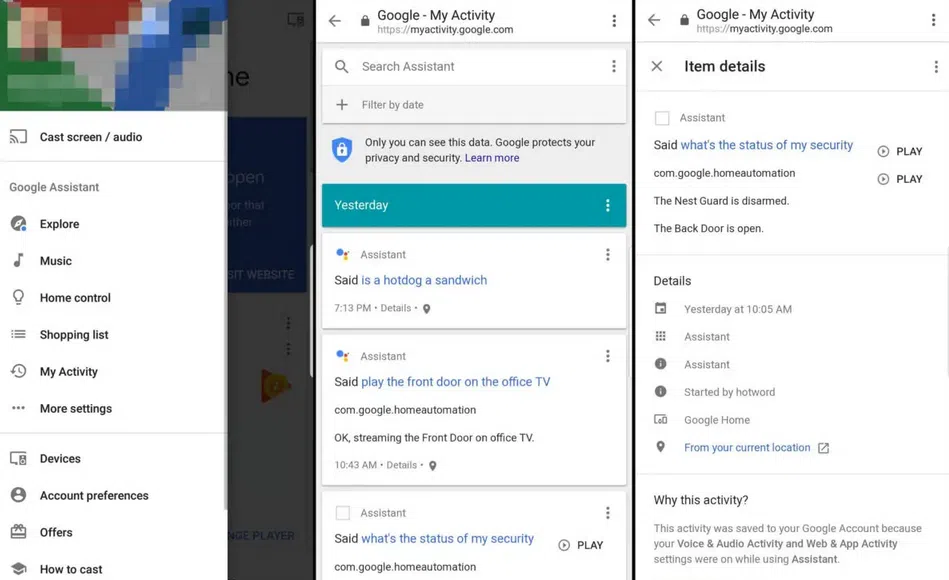Play the 'Said' audio in Item details
Screen dimensions: 949x580
click(899, 151)
